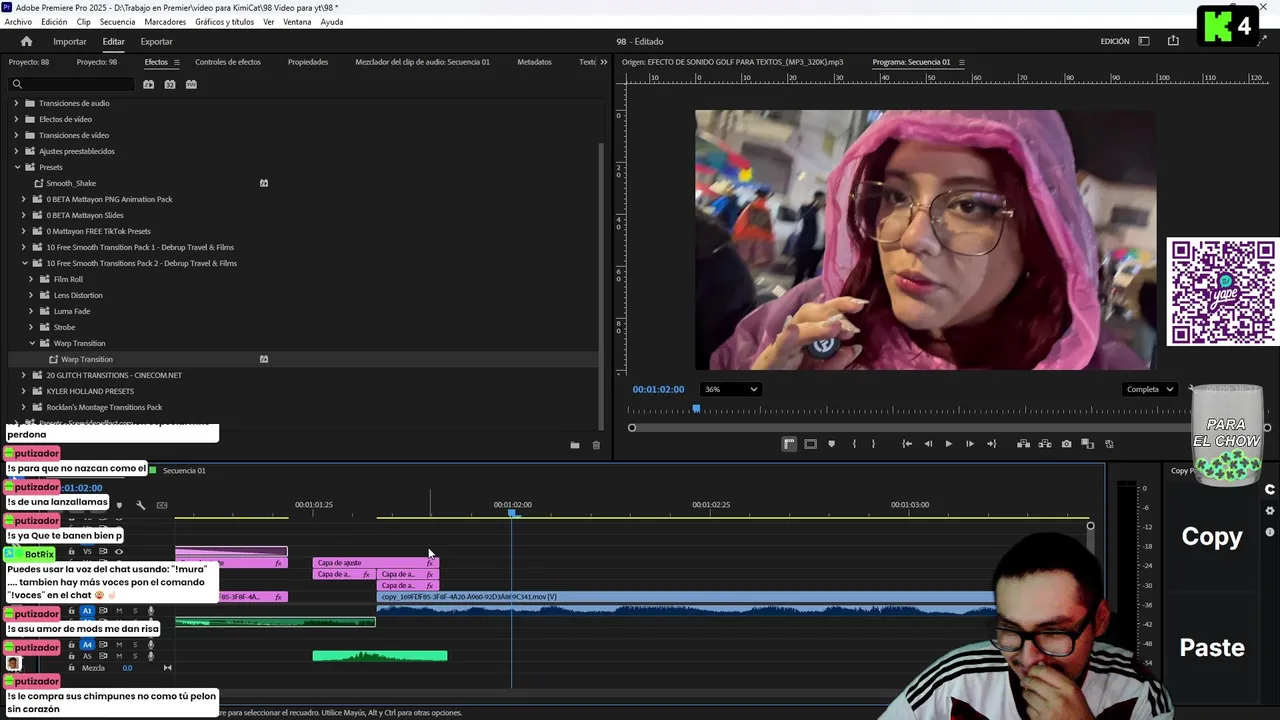
Task: Expand the Transiciones de vídeo folder
Action: [x=16, y=135]
